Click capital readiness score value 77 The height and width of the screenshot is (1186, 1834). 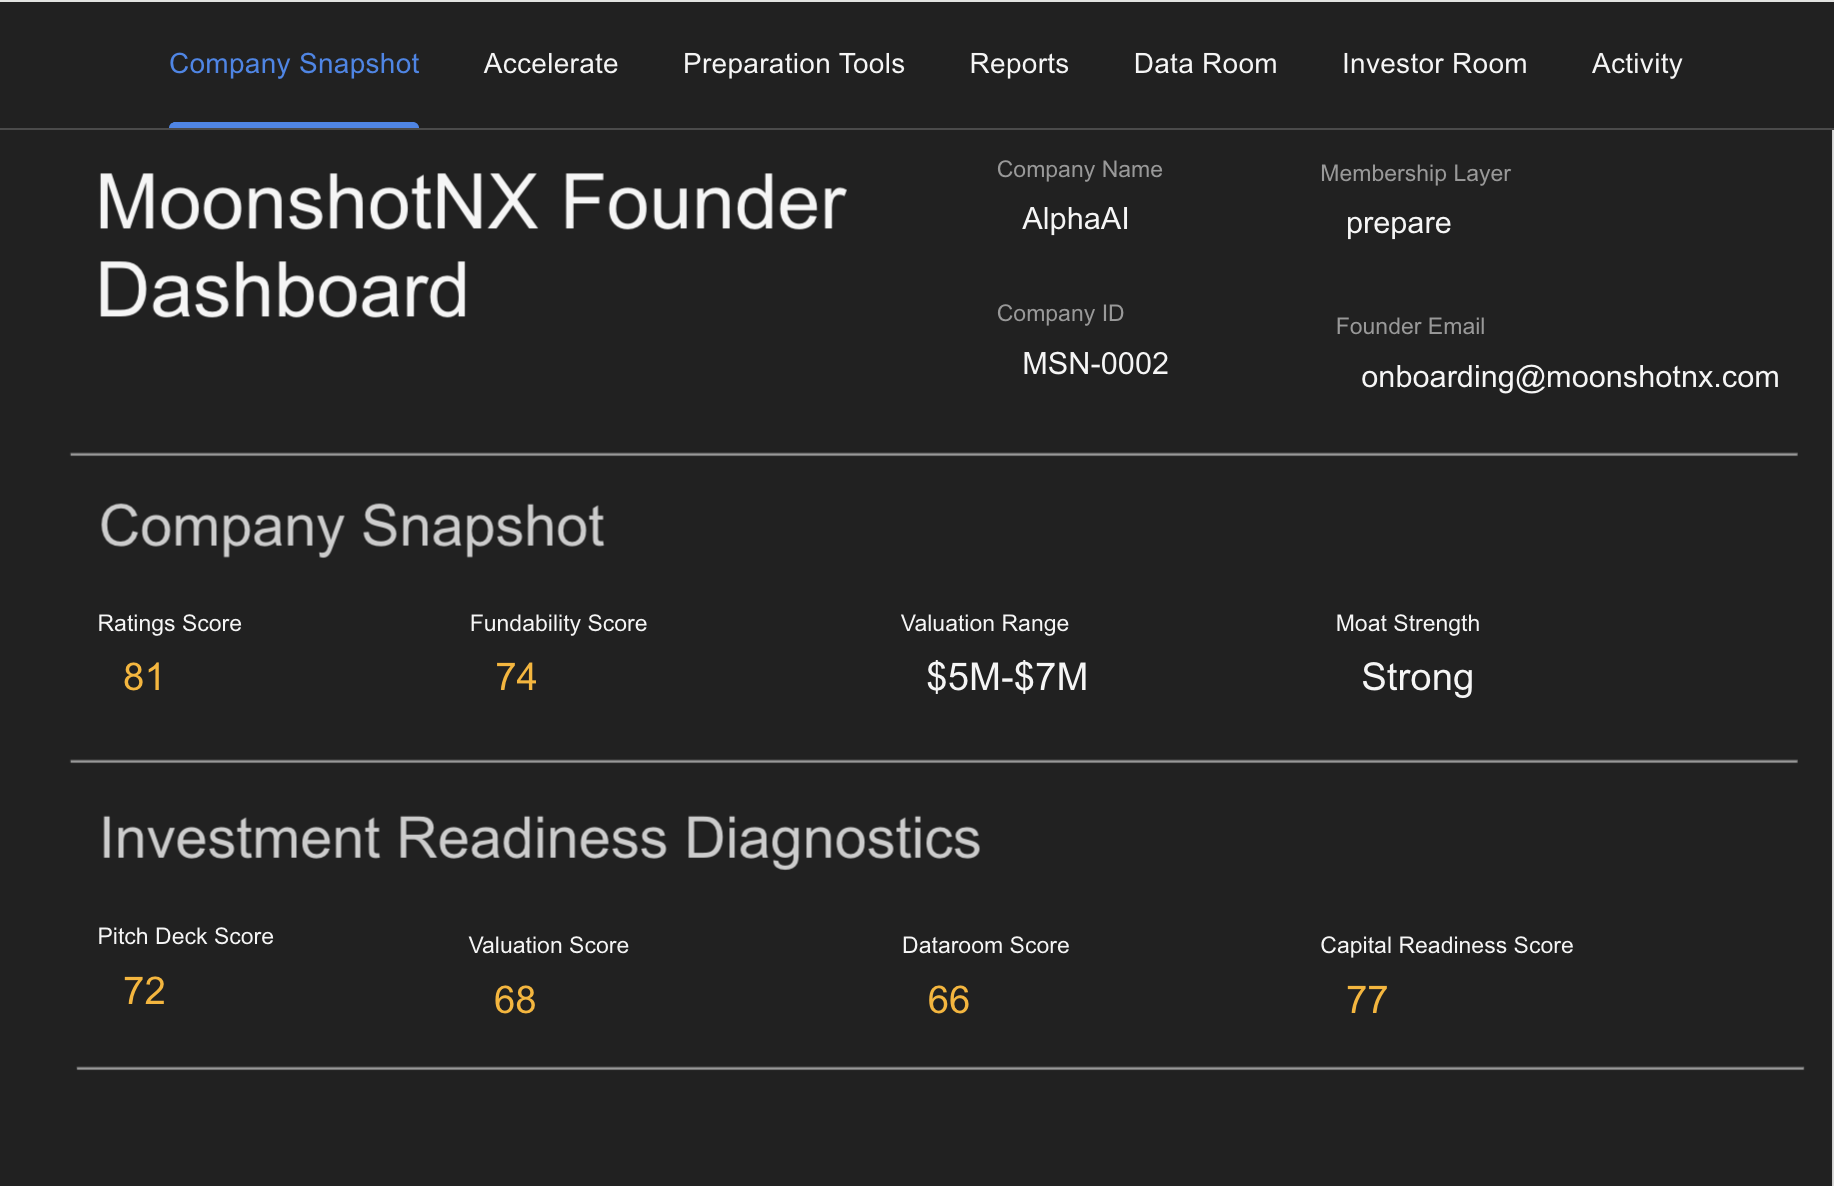[1367, 1000]
